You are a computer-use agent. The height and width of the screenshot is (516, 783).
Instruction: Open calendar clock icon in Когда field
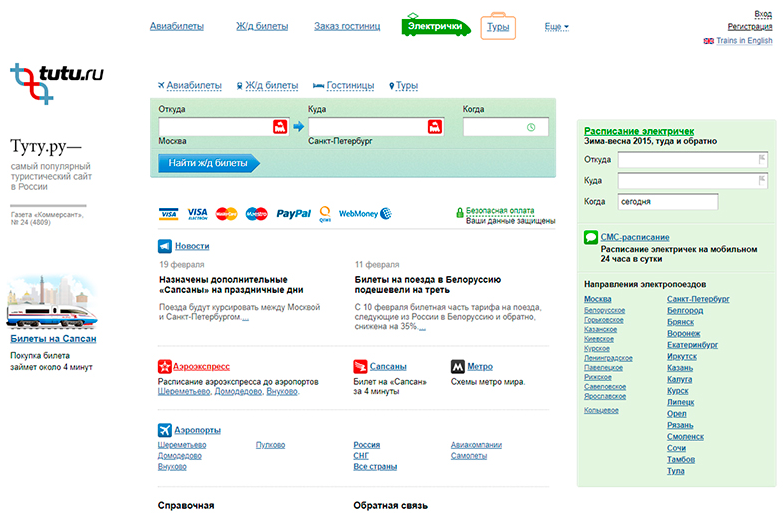[x=531, y=127]
